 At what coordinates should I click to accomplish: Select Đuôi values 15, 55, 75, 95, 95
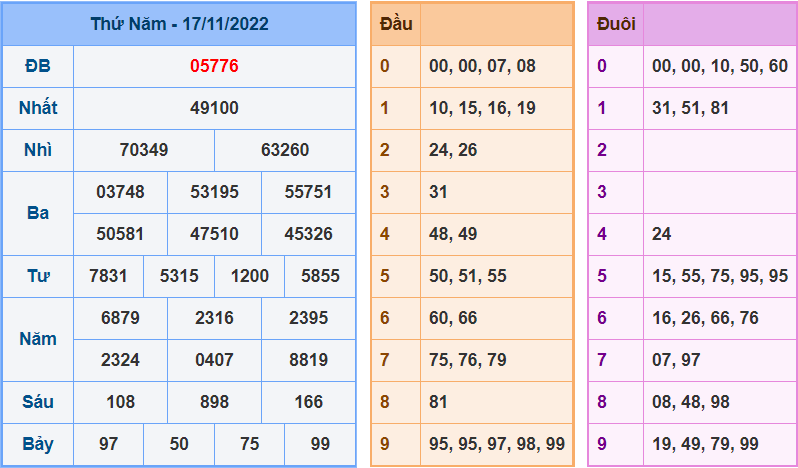[x=720, y=276]
